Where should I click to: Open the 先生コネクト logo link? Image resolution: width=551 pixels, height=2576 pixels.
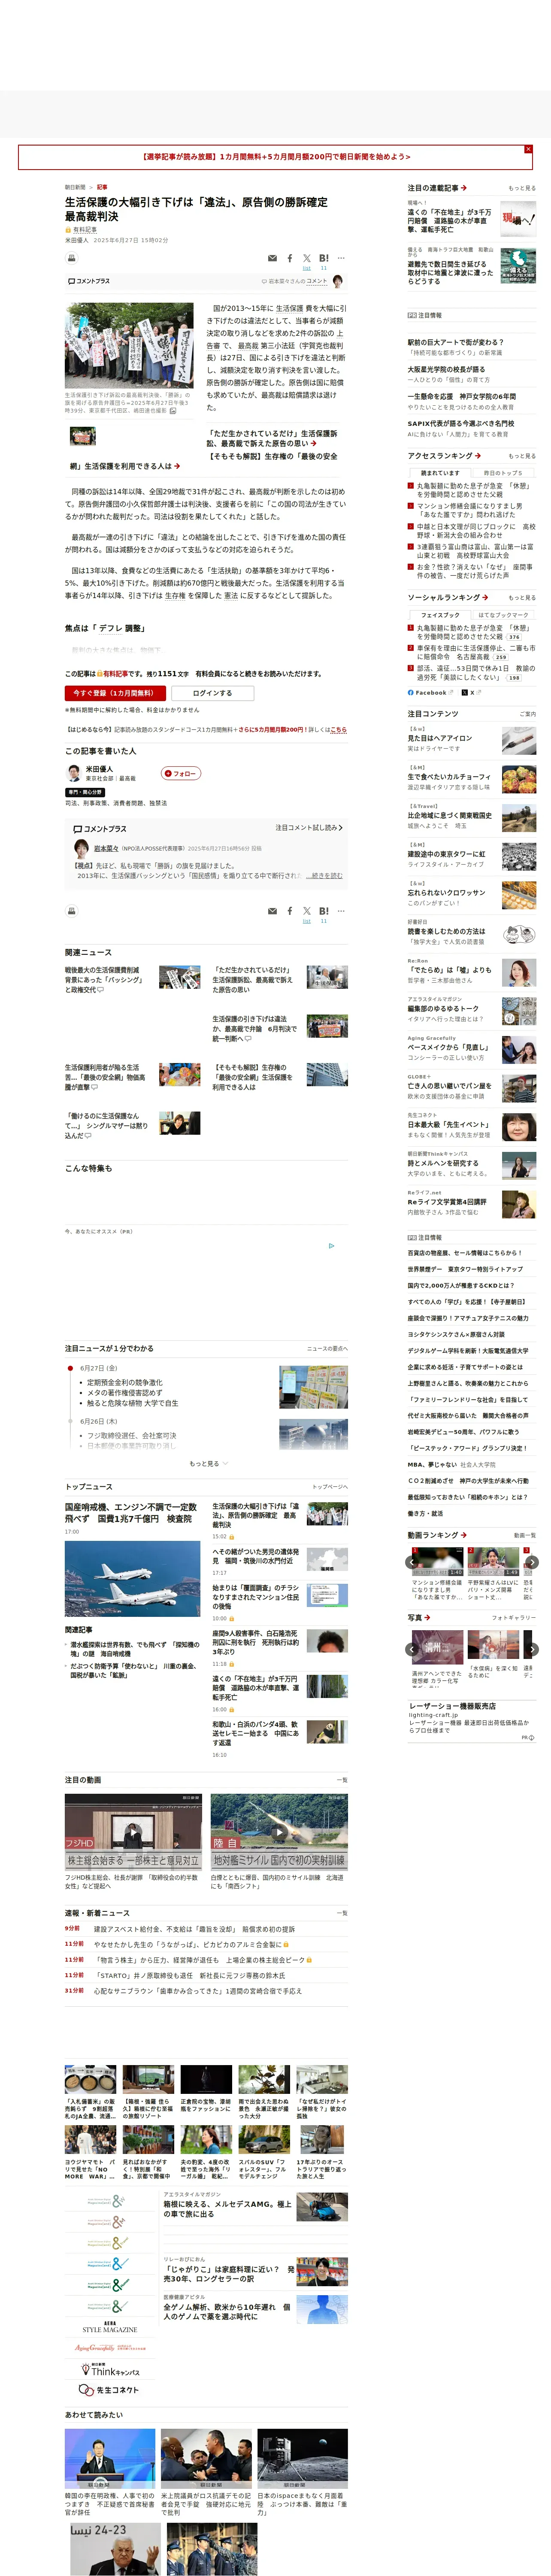click(109, 2390)
